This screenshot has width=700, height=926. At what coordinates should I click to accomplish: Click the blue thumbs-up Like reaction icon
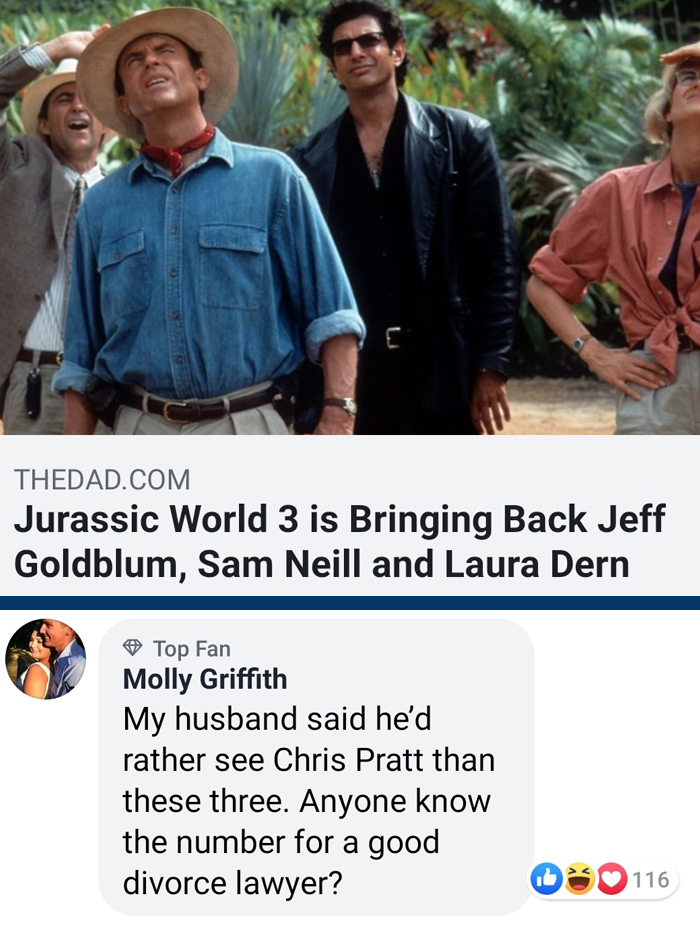coord(547,879)
